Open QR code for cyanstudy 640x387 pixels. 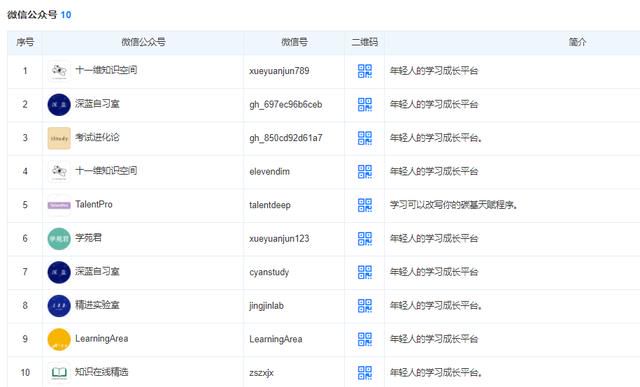[364, 272]
